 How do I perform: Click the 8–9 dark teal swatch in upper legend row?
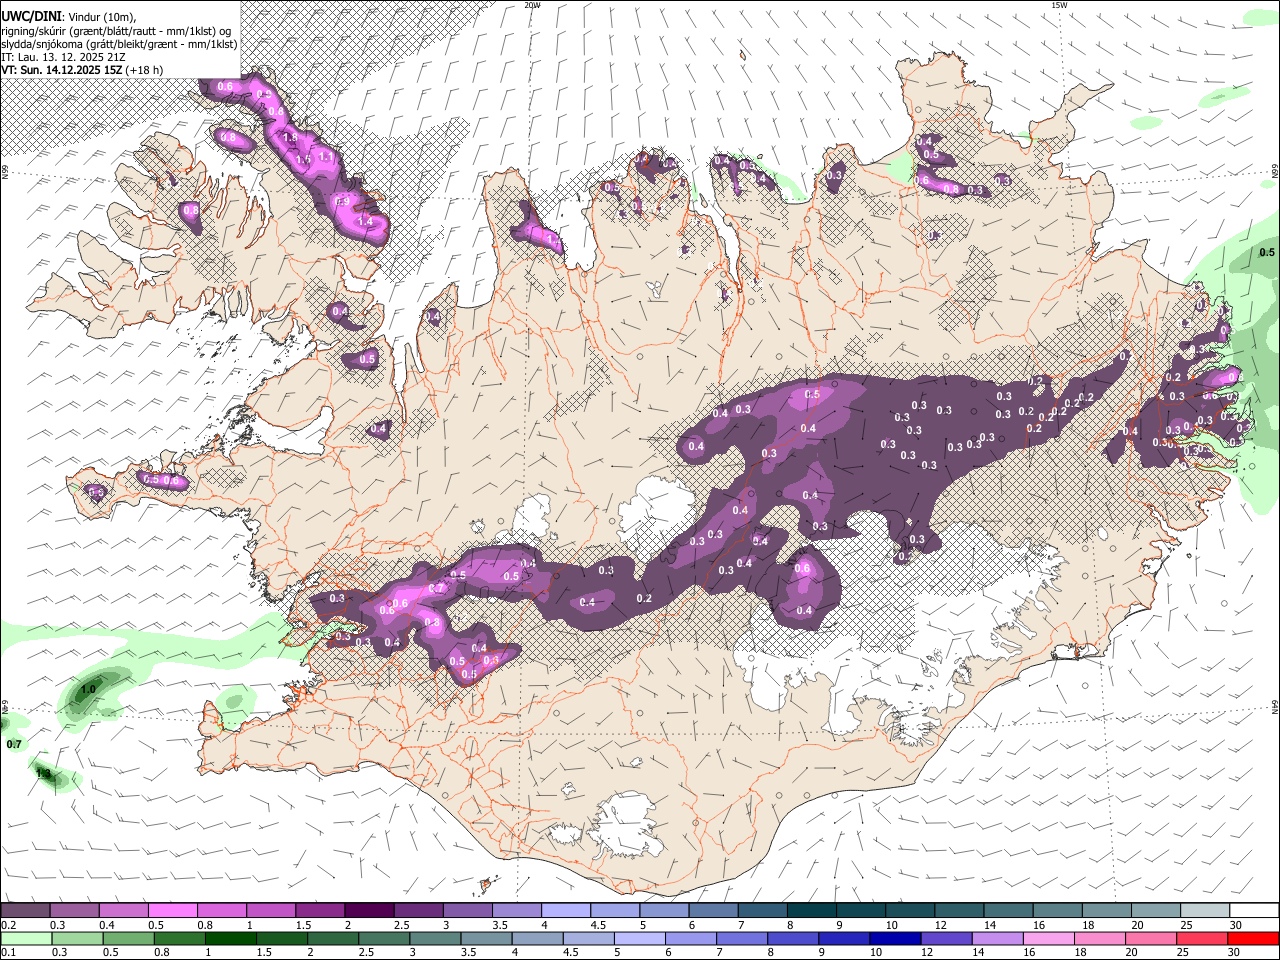812,910
